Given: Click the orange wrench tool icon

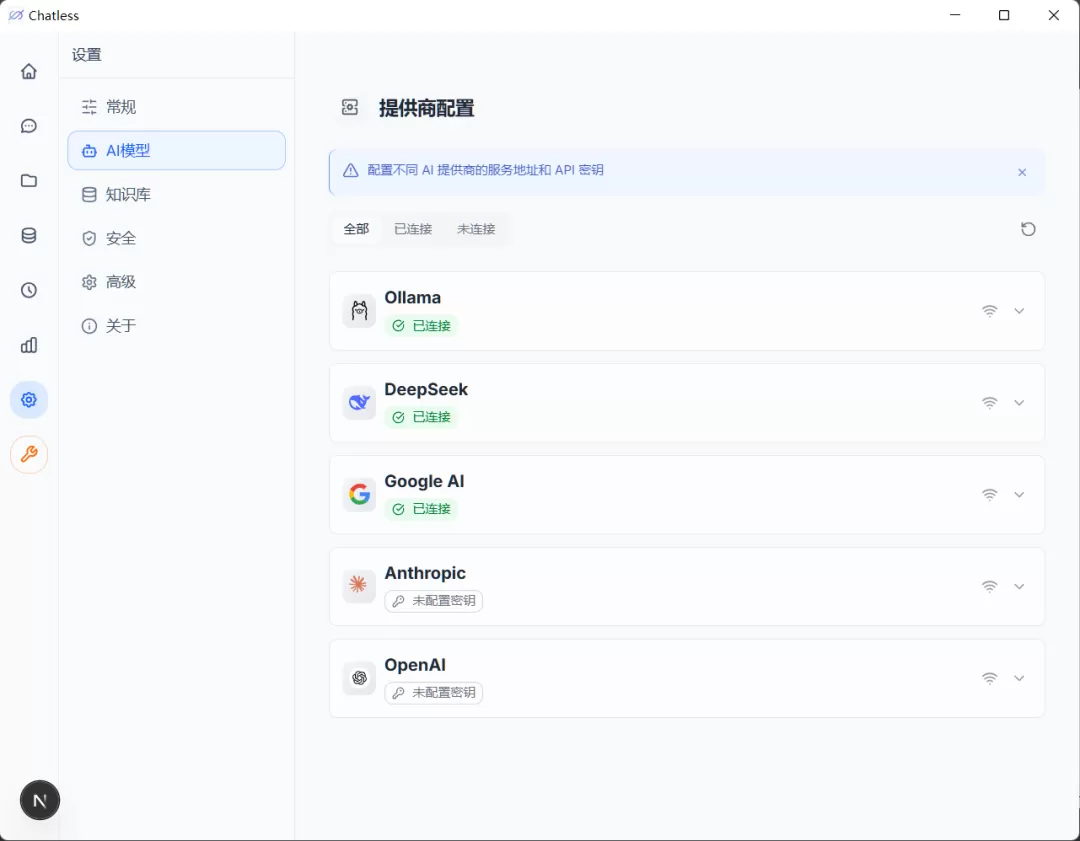Looking at the screenshot, I should (x=29, y=455).
